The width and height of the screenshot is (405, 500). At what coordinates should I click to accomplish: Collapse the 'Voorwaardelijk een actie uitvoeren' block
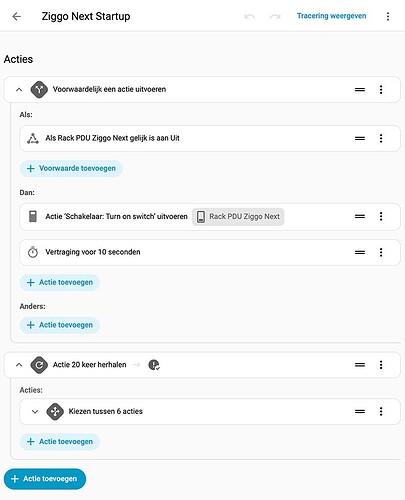click(19, 89)
